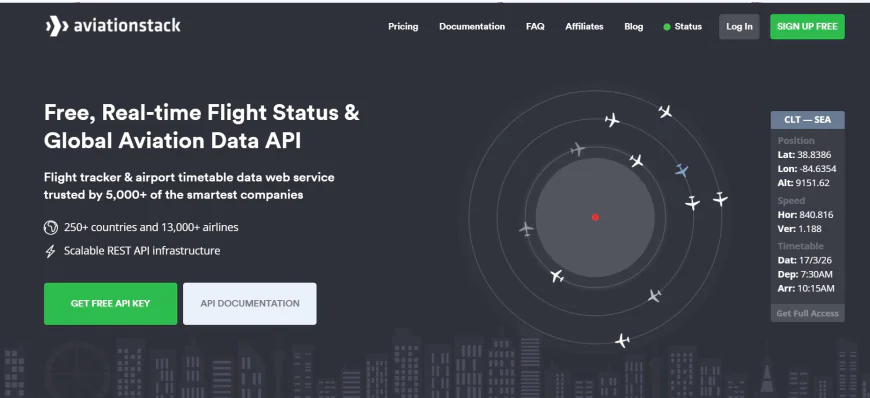Open the Pricing page
Image resolution: width=870 pixels, height=398 pixels.
pyautogui.click(x=403, y=27)
